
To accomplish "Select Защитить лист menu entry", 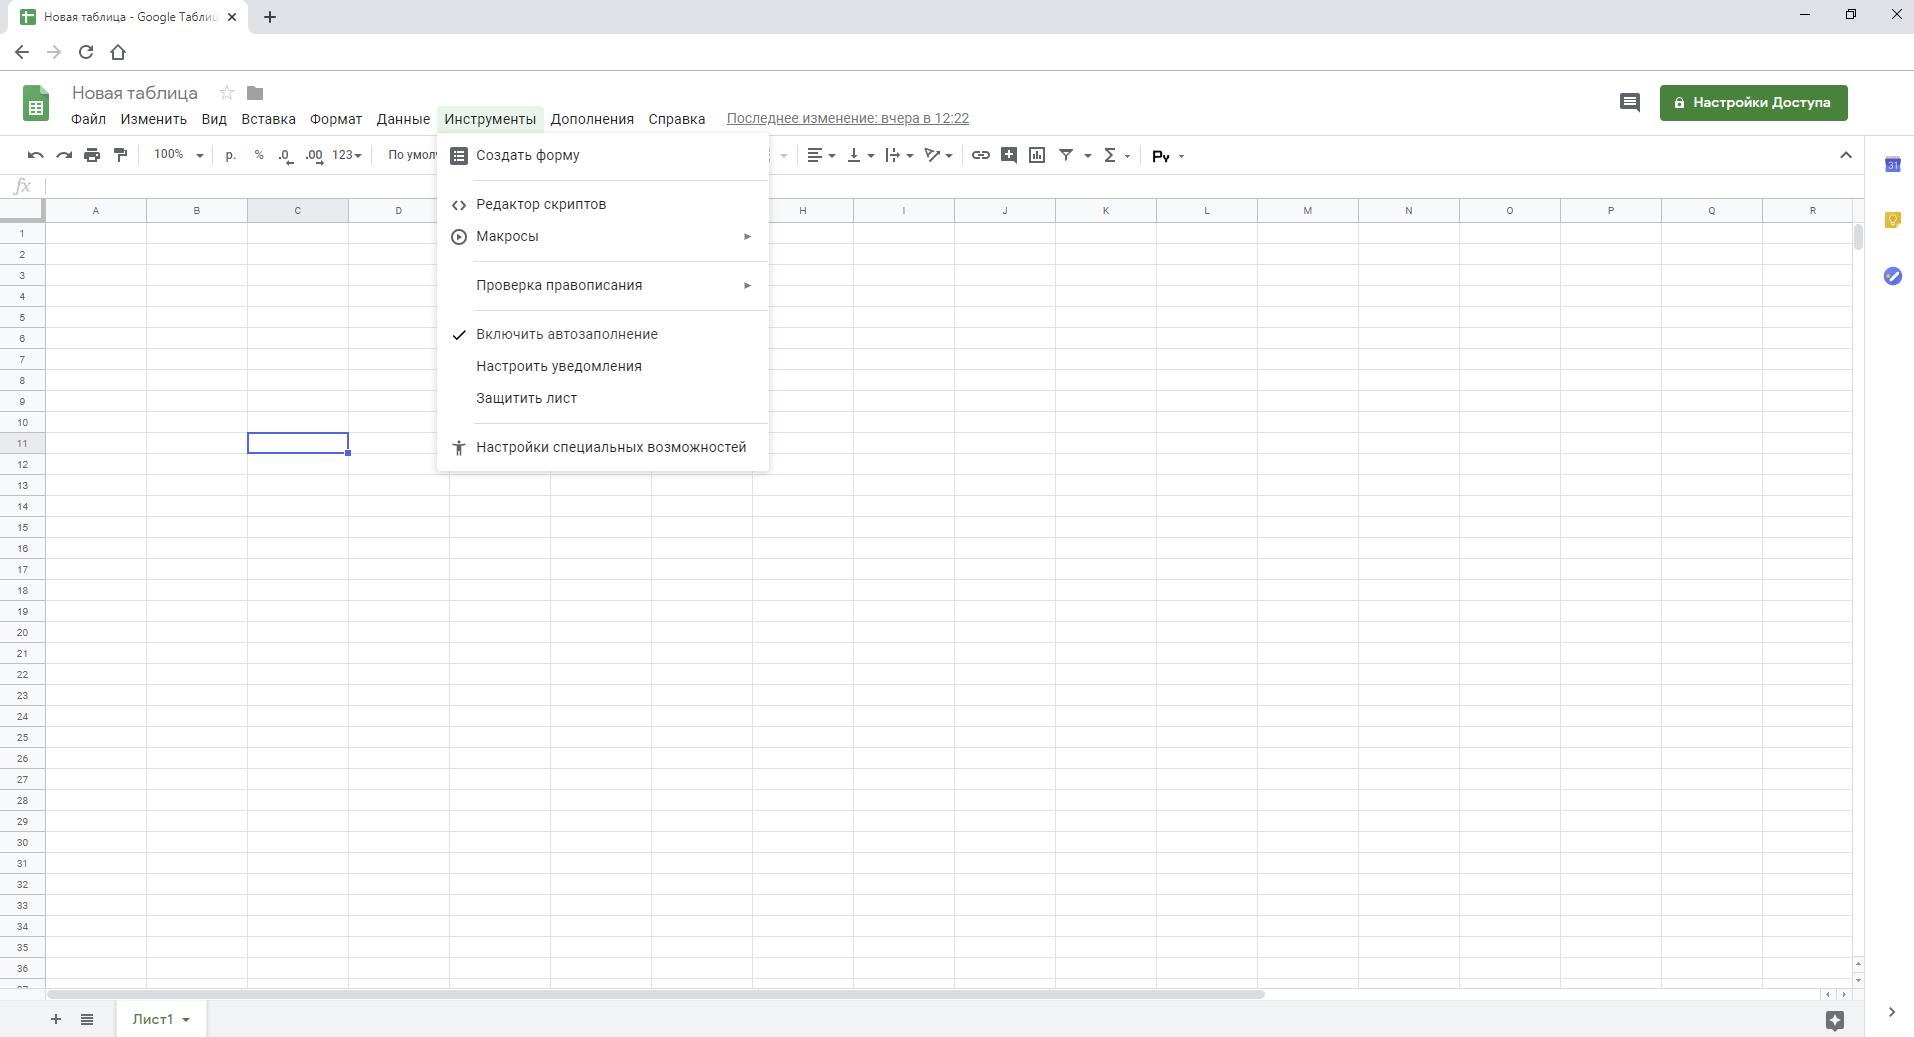I will 526,398.
